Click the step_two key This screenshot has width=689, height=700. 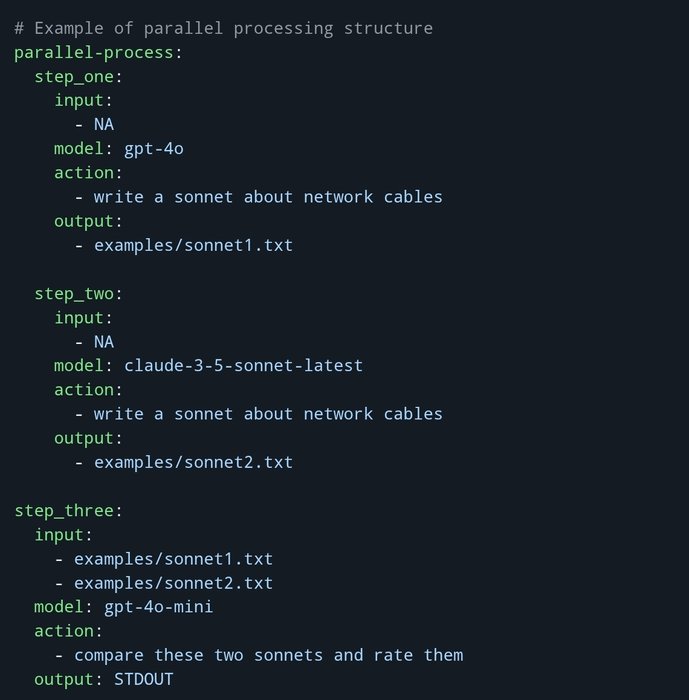74,294
